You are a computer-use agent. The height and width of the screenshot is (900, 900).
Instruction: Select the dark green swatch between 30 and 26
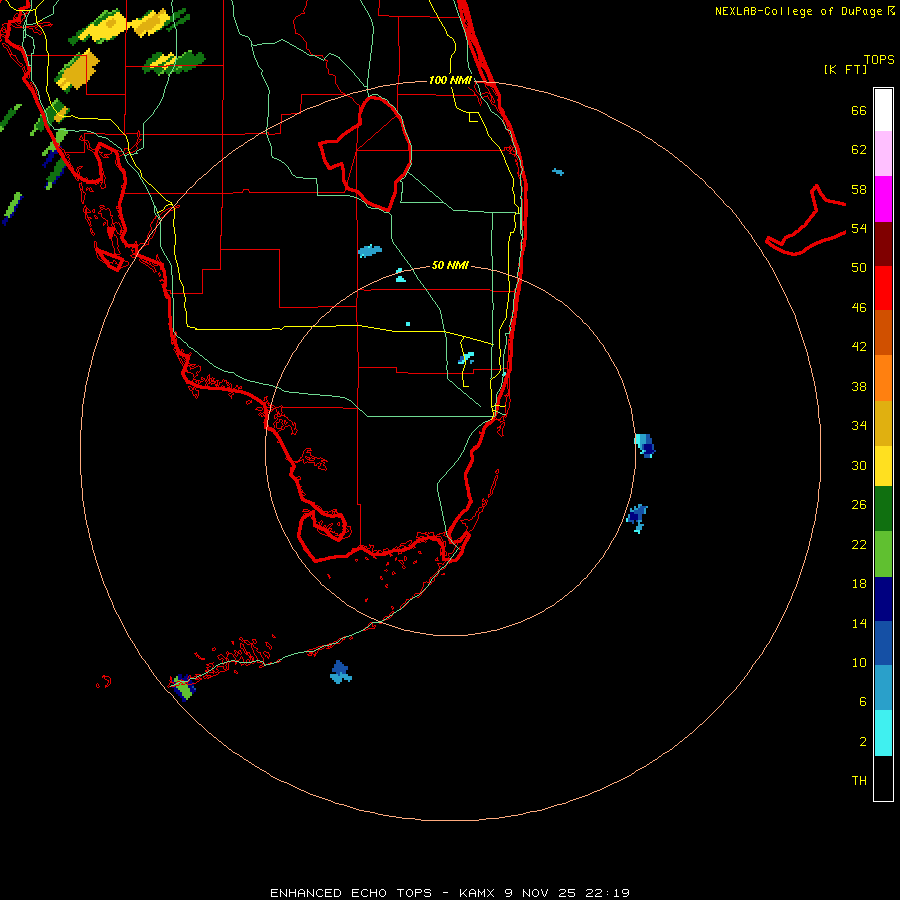pos(883,509)
